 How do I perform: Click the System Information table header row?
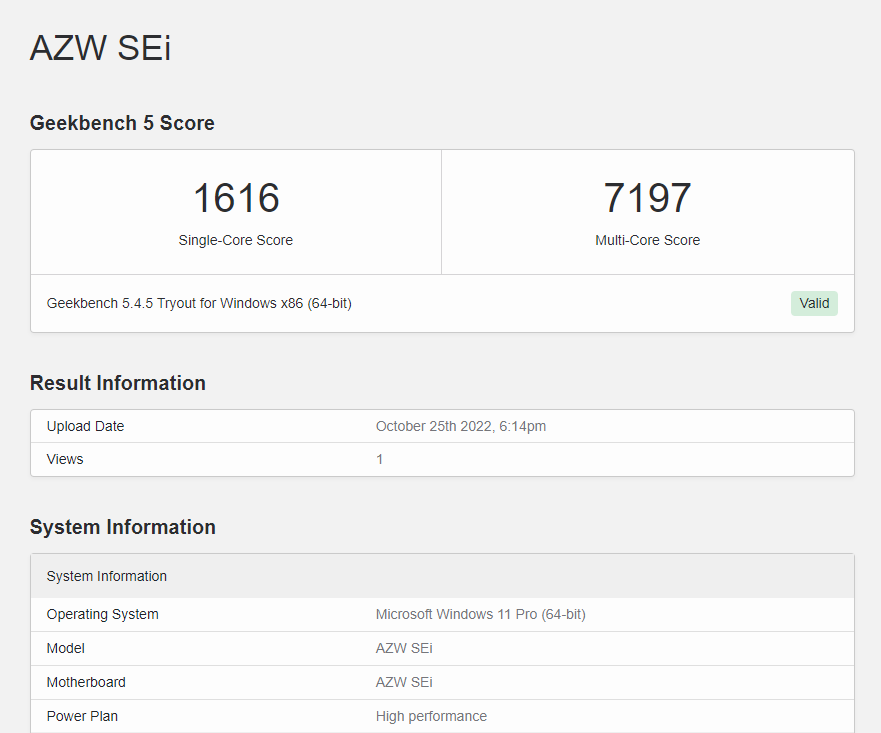click(442, 576)
